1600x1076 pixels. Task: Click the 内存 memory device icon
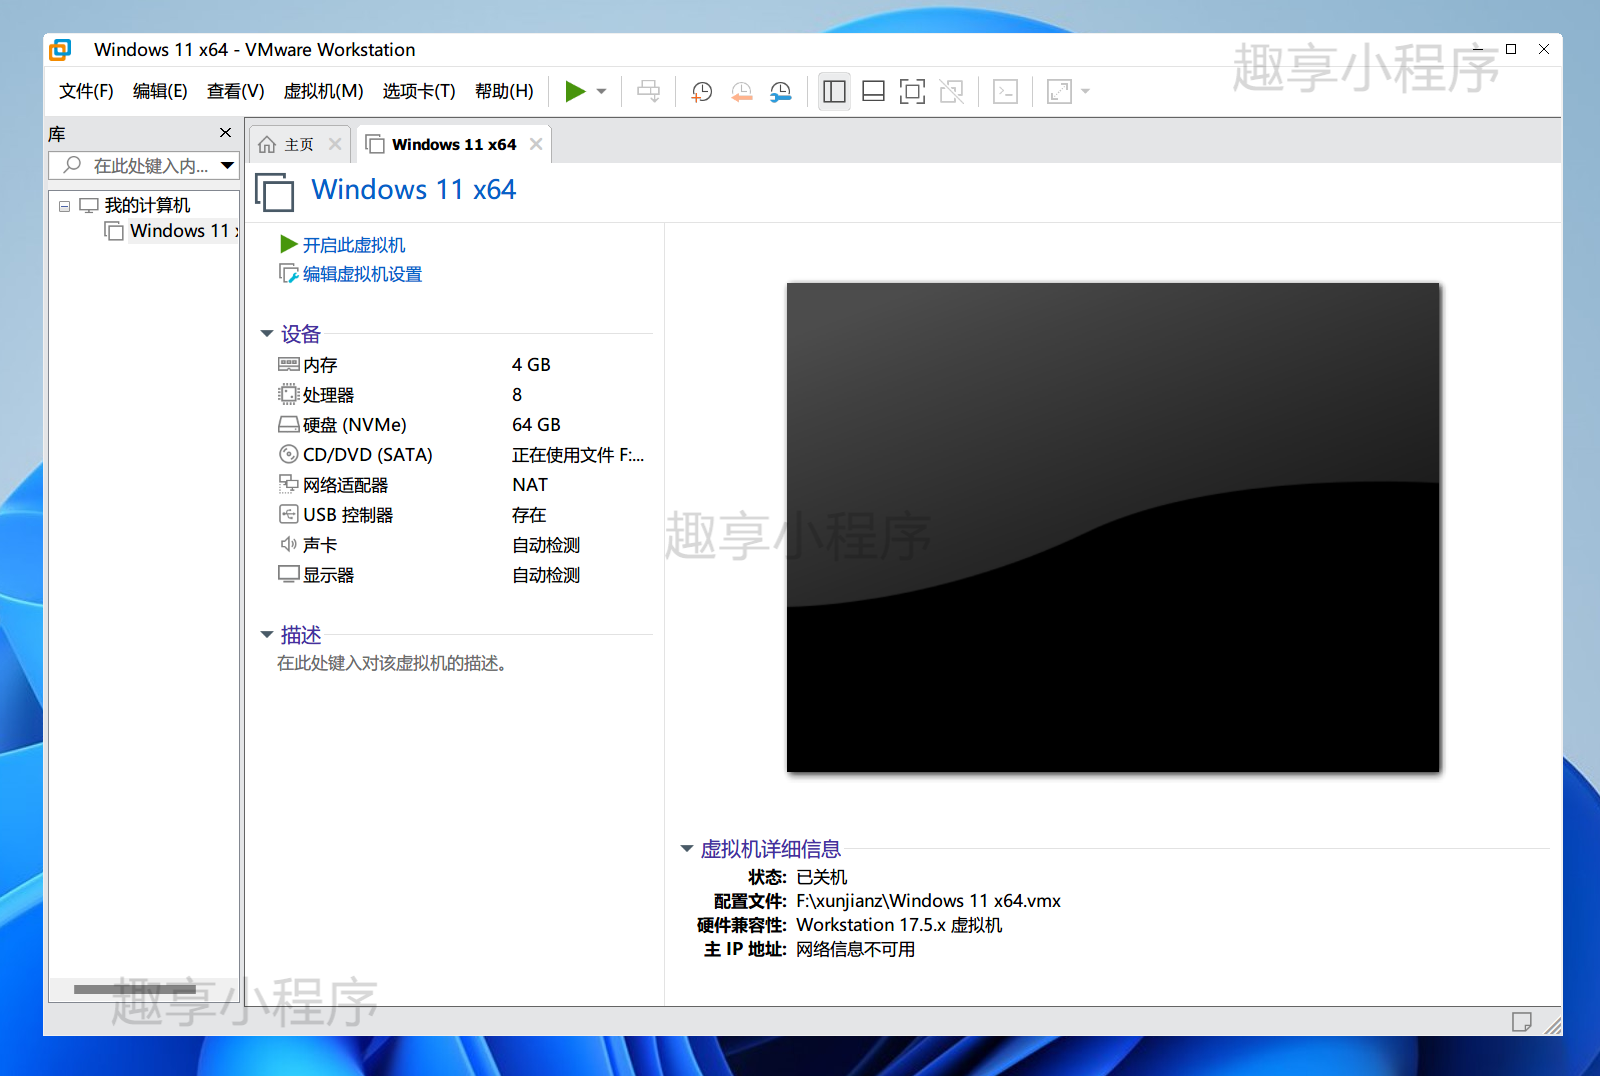[x=289, y=365]
